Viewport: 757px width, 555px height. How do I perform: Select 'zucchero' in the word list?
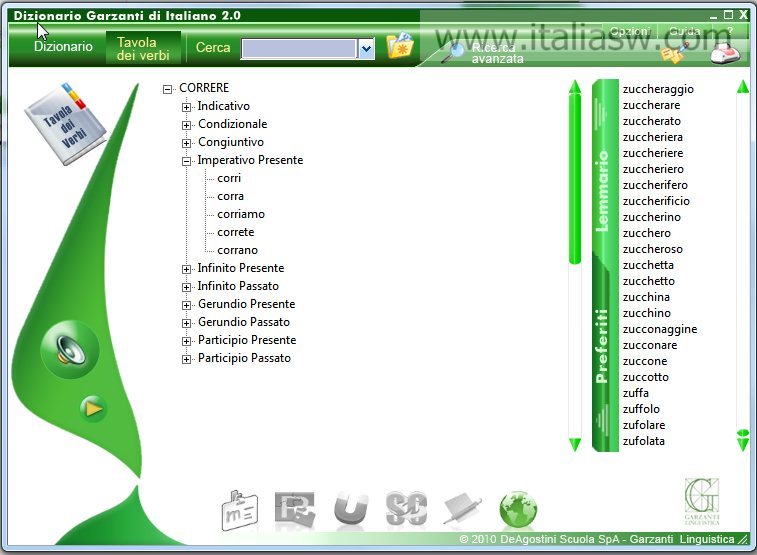coord(646,233)
